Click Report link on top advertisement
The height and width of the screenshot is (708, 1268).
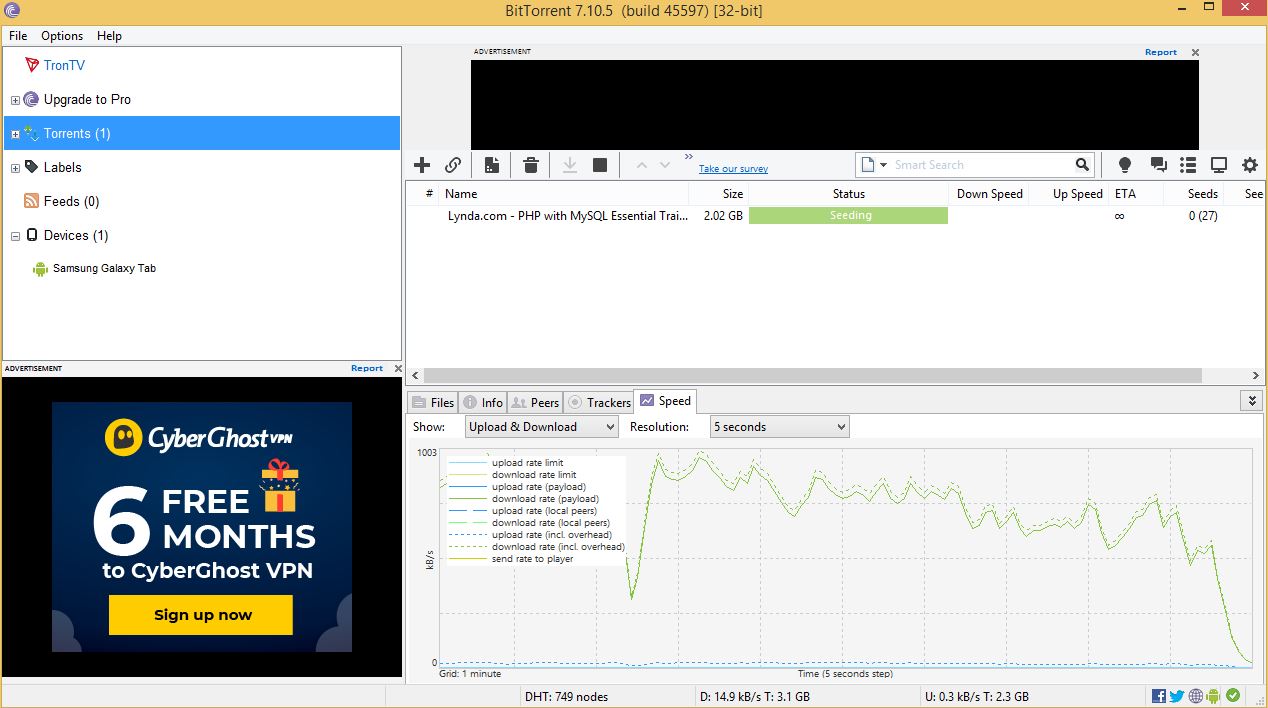click(1161, 52)
